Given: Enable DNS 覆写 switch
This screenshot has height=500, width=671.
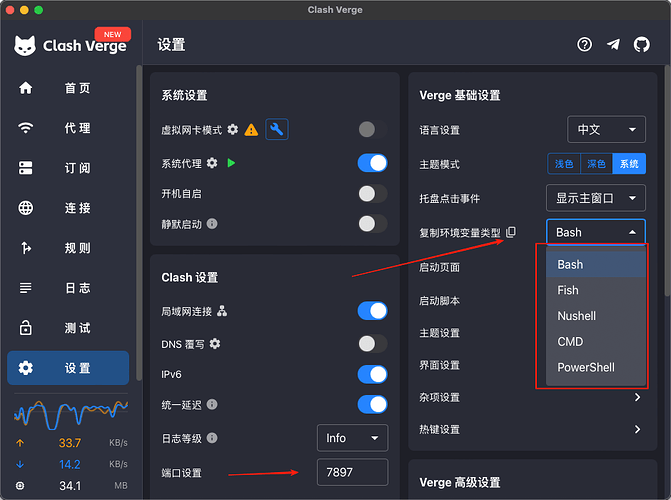Looking at the screenshot, I should click(373, 344).
